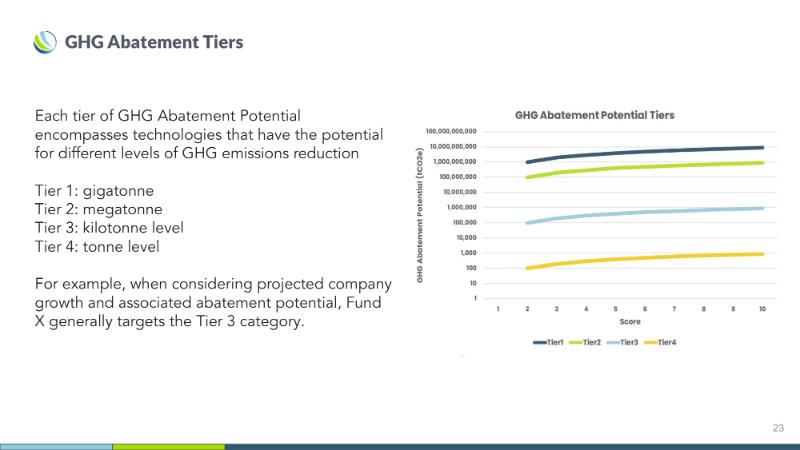Viewport: 800px width, 450px height.
Task: Click the Tier2 legend entry
Action: 586,342
